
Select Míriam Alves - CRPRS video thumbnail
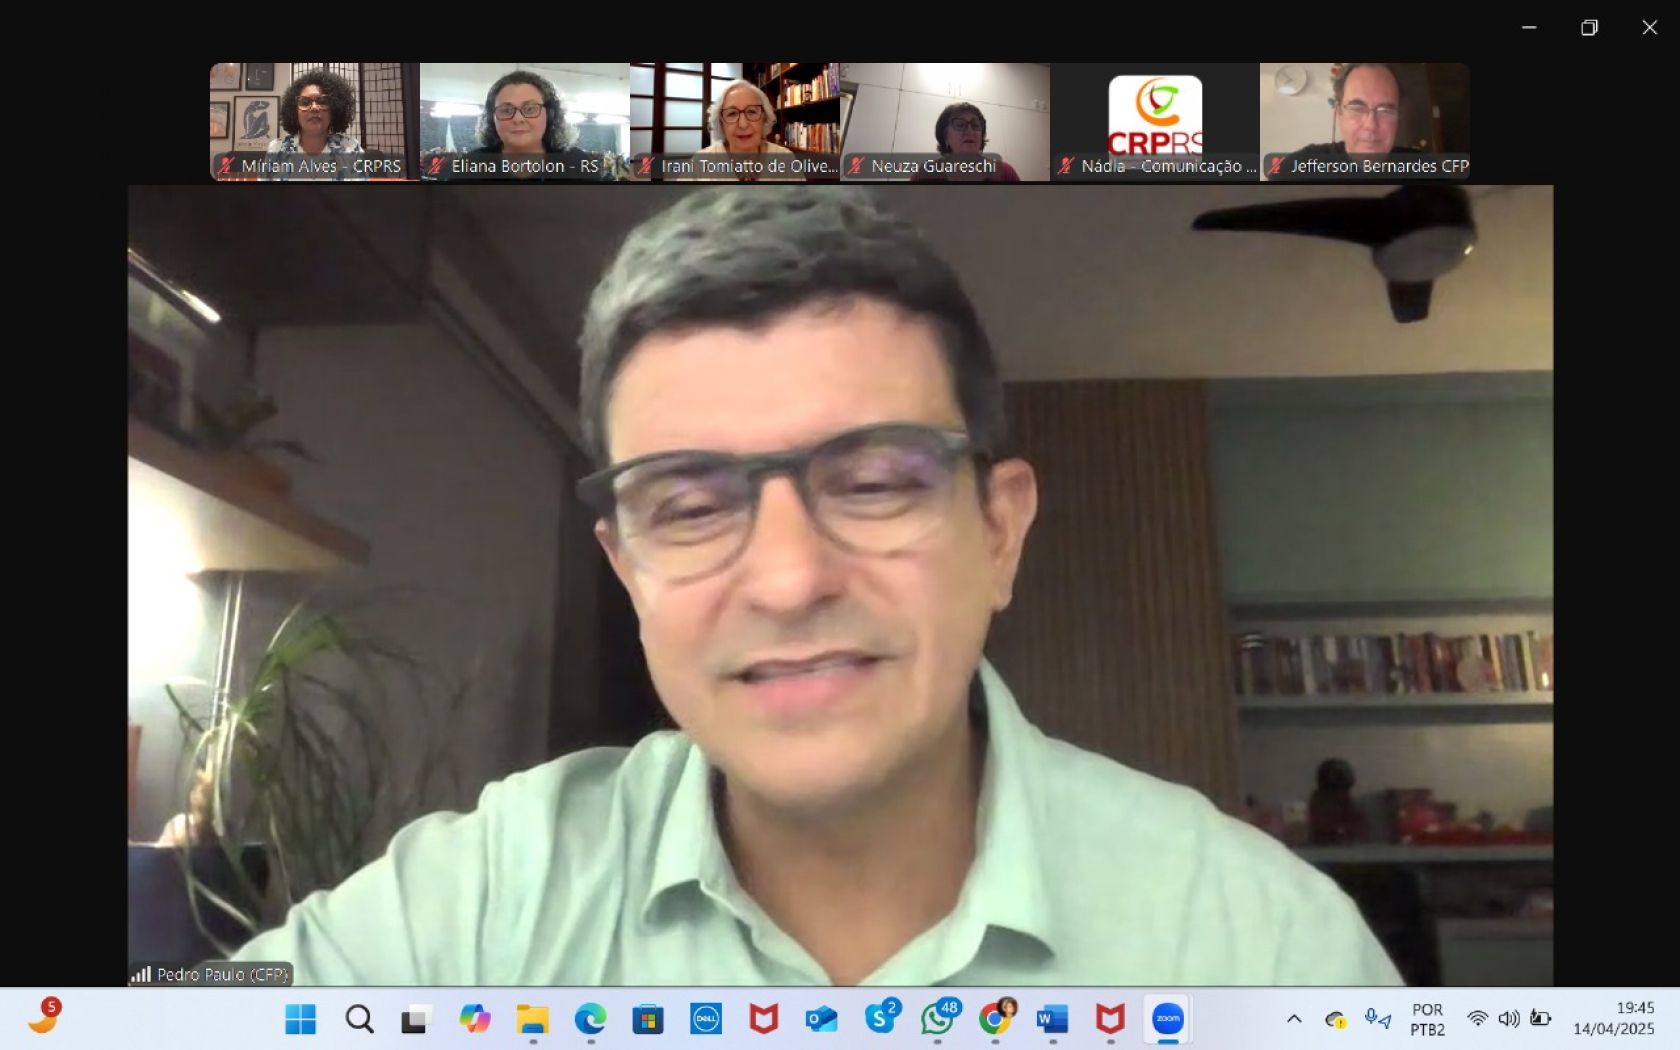314,122
